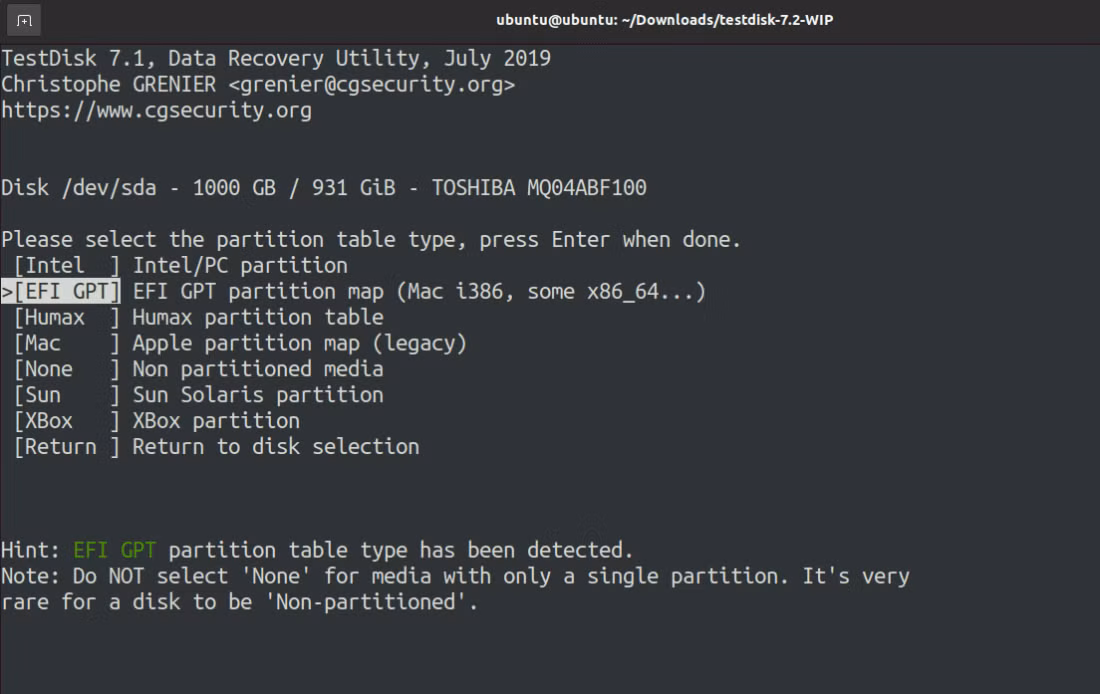Image resolution: width=1100 pixels, height=694 pixels.
Task: Select [None] non partitioned media option
Action: tap(67, 369)
